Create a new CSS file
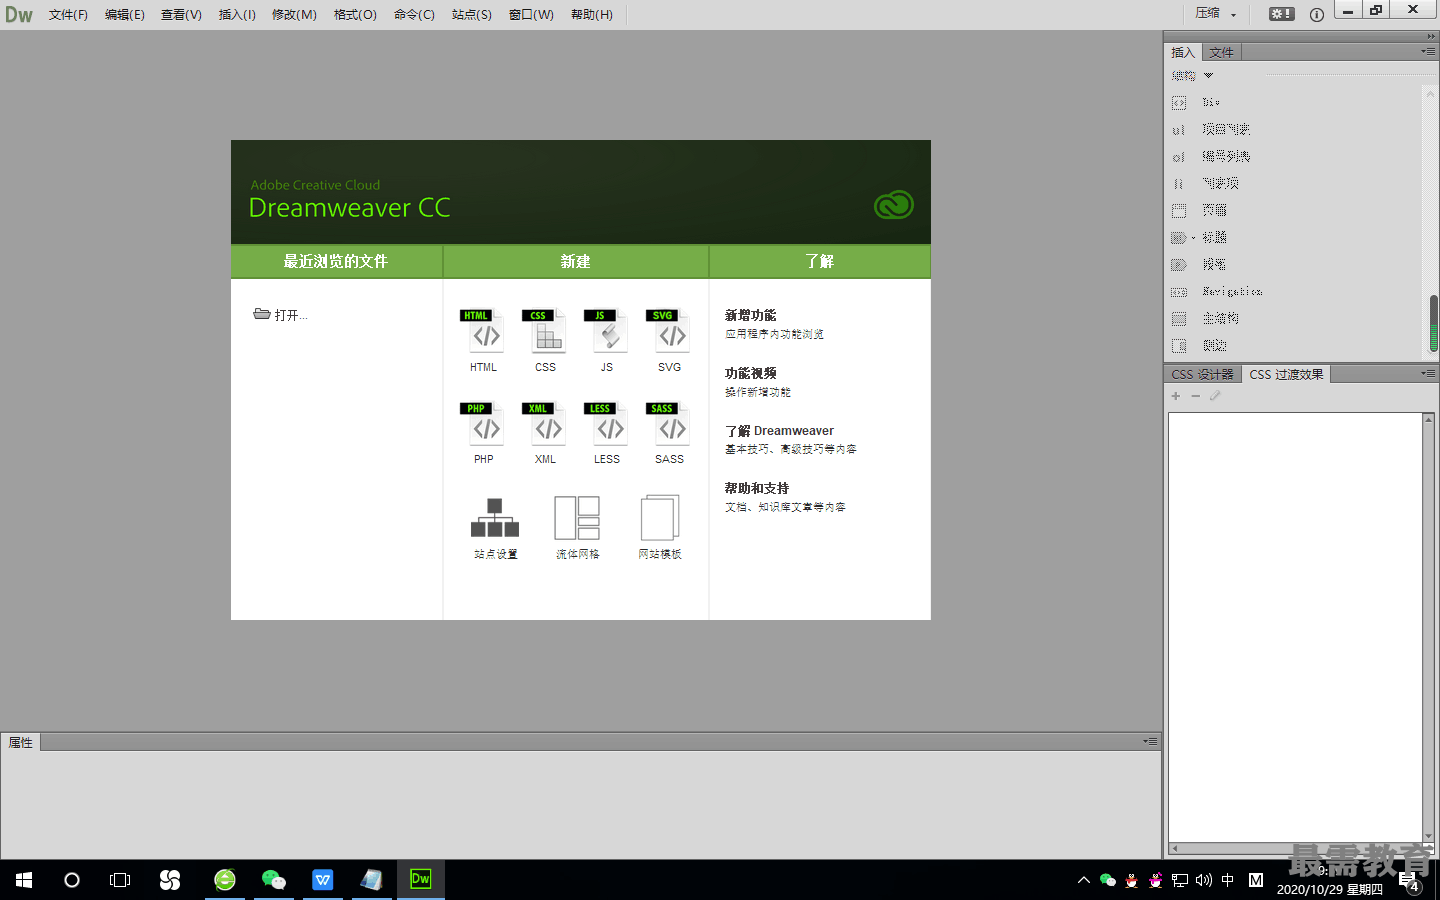The height and width of the screenshot is (900, 1440). 546,340
